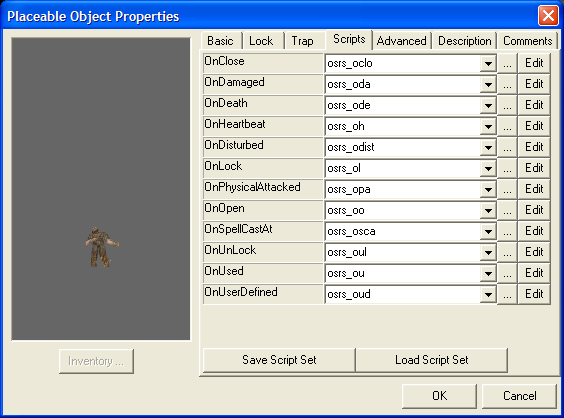Expand the OnSpellCastAt script dropdown

(488, 231)
